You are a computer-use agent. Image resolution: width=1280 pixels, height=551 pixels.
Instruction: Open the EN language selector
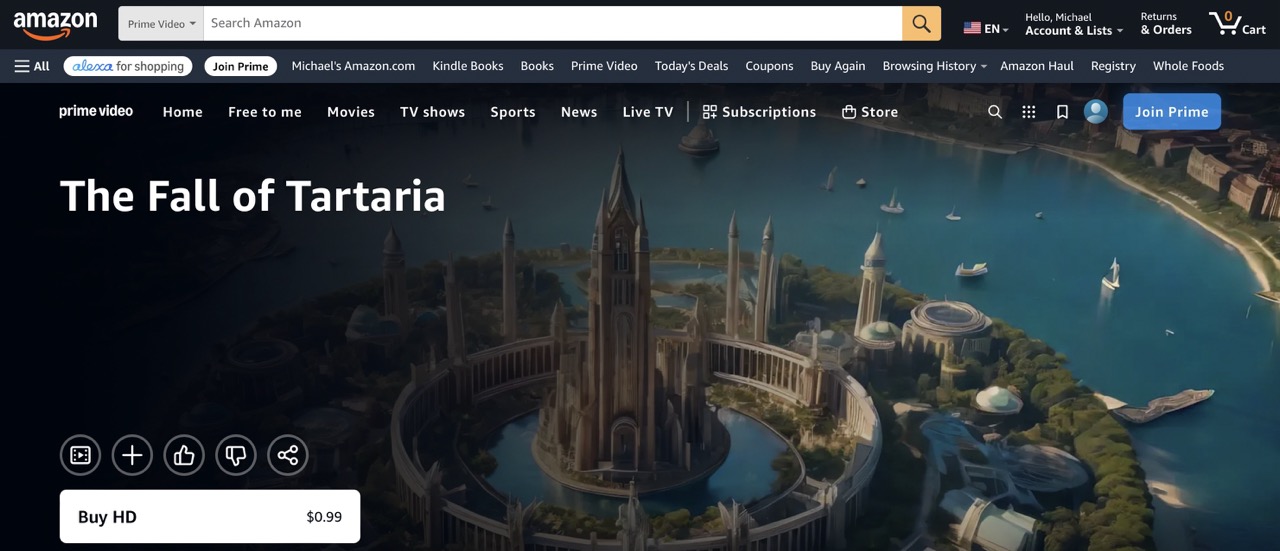(x=986, y=28)
